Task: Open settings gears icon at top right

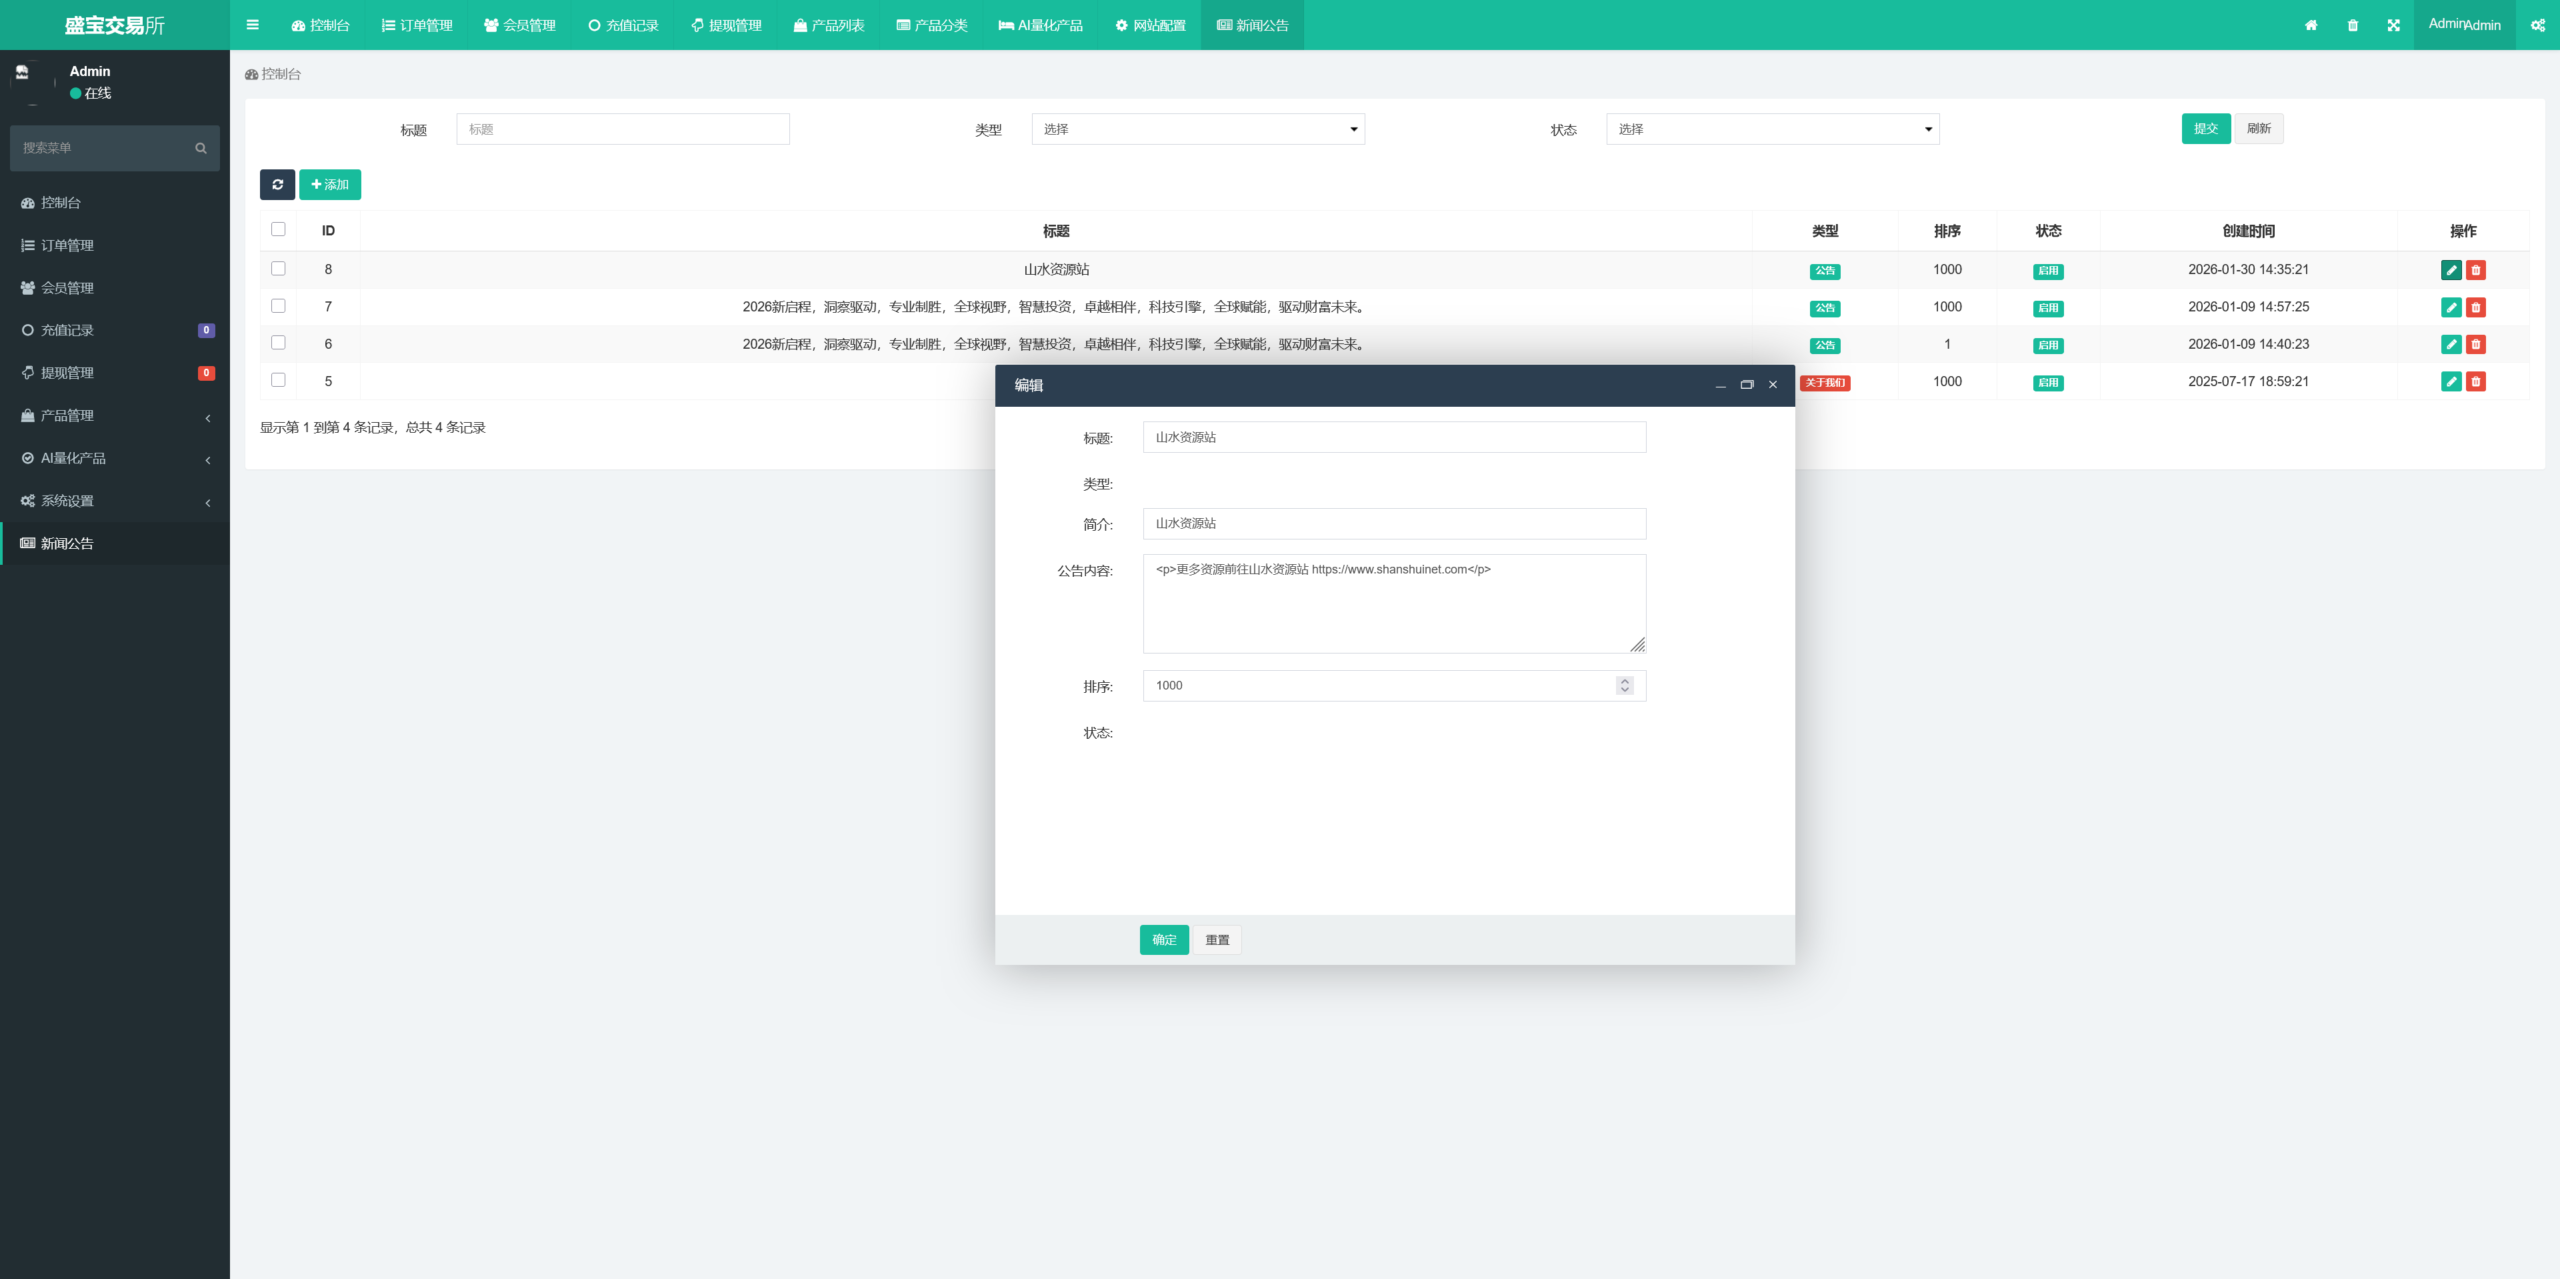Action: (2537, 25)
